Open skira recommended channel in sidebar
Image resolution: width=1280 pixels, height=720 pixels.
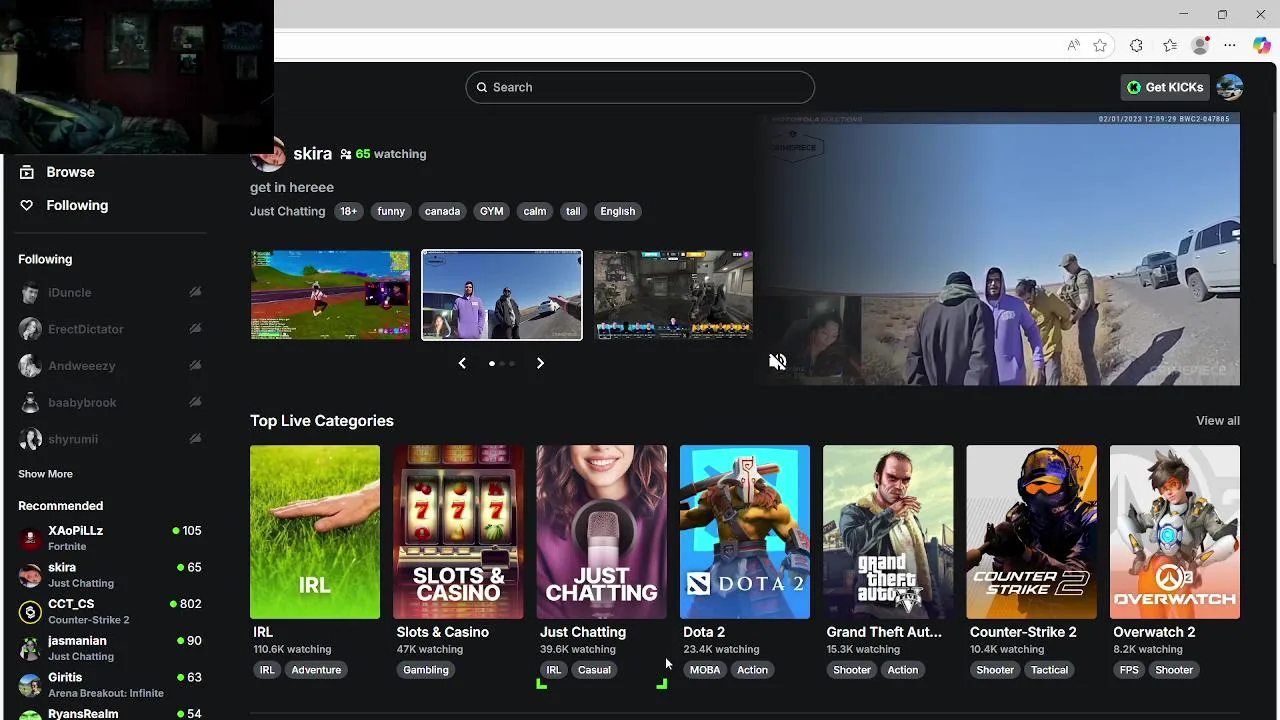pos(111,575)
